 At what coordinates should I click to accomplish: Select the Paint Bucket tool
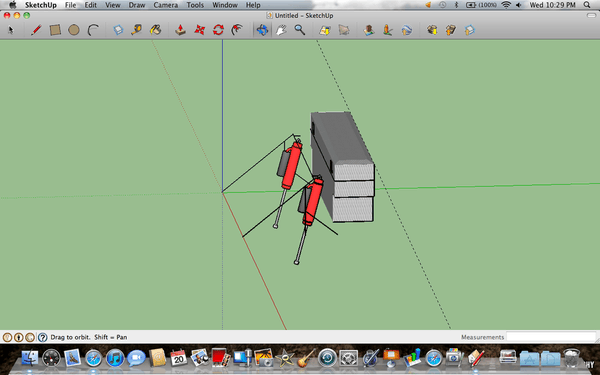pyautogui.click(x=155, y=30)
